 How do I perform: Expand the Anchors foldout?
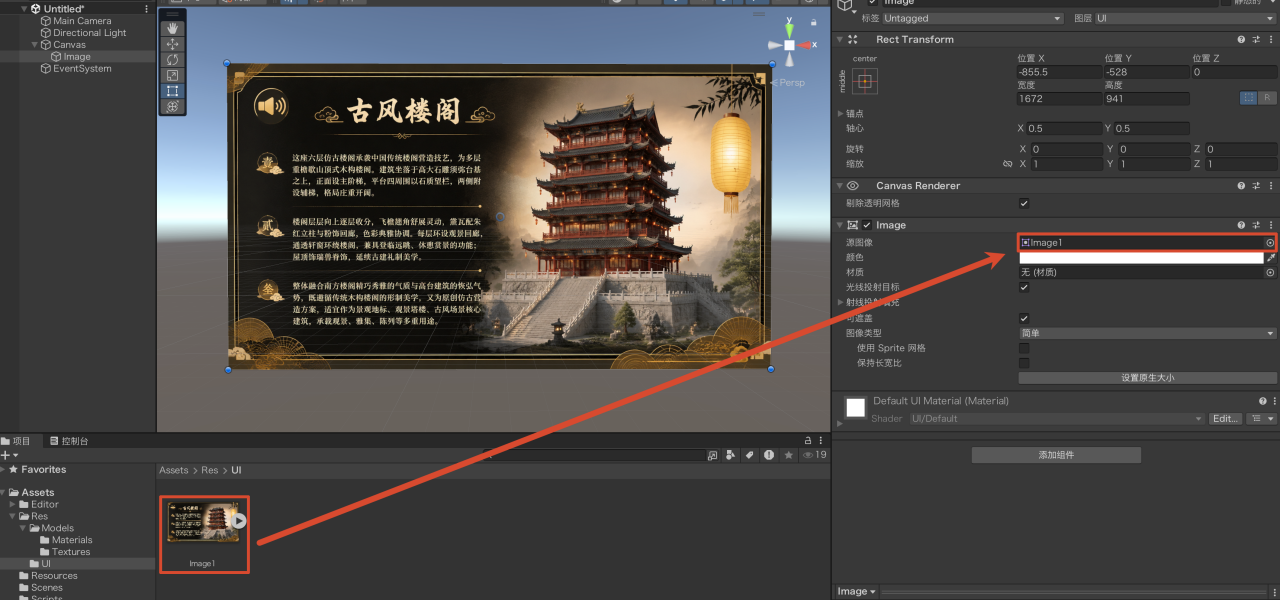pos(840,113)
